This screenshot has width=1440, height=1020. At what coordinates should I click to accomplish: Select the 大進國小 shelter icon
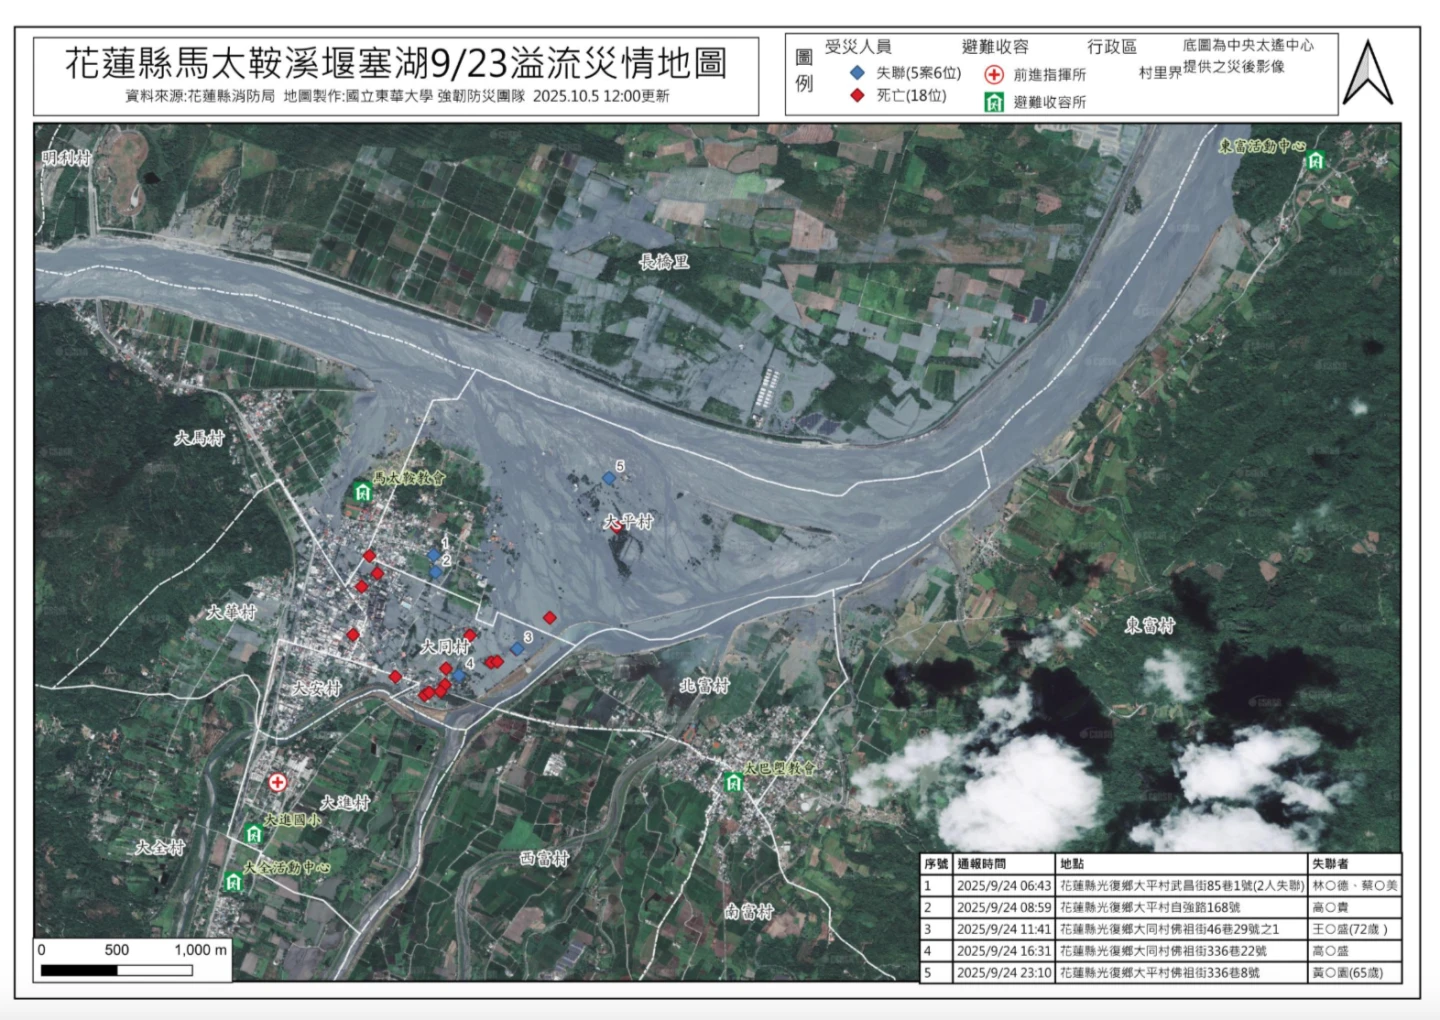[253, 833]
